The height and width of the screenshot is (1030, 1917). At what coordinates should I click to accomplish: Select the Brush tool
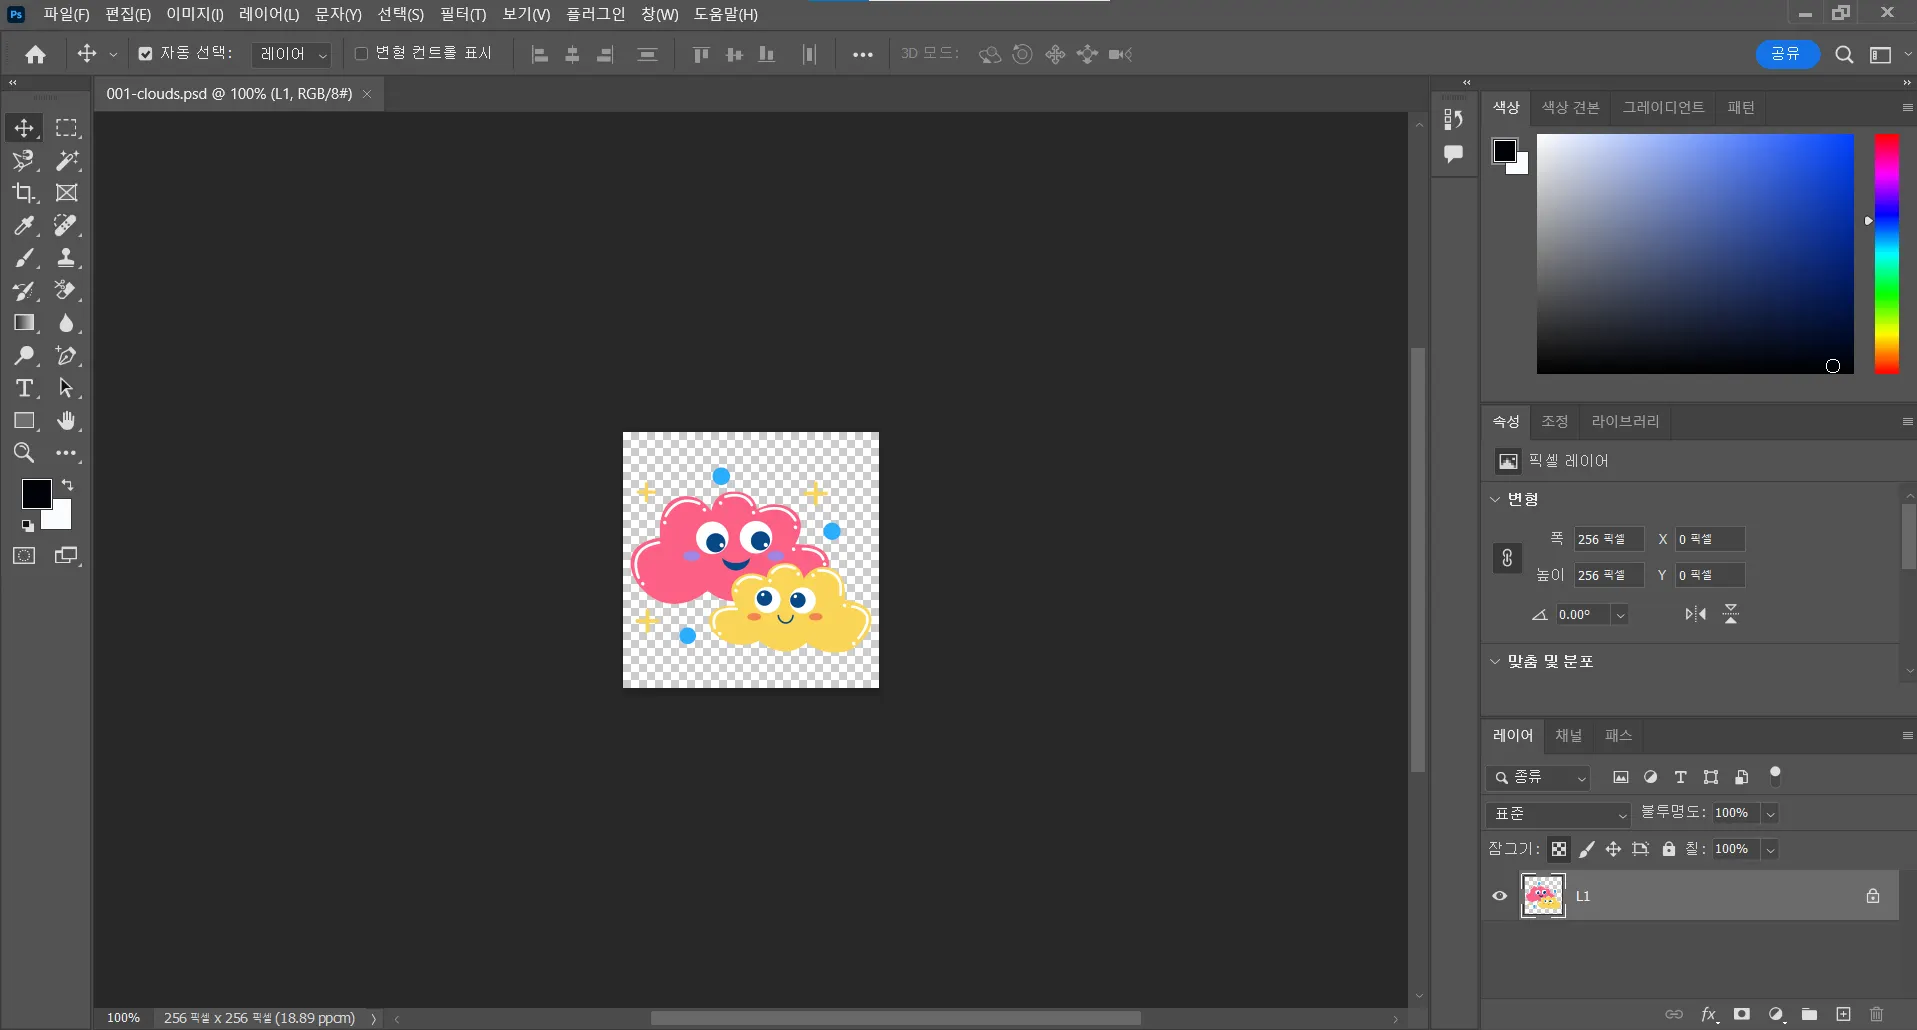pos(24,258)
